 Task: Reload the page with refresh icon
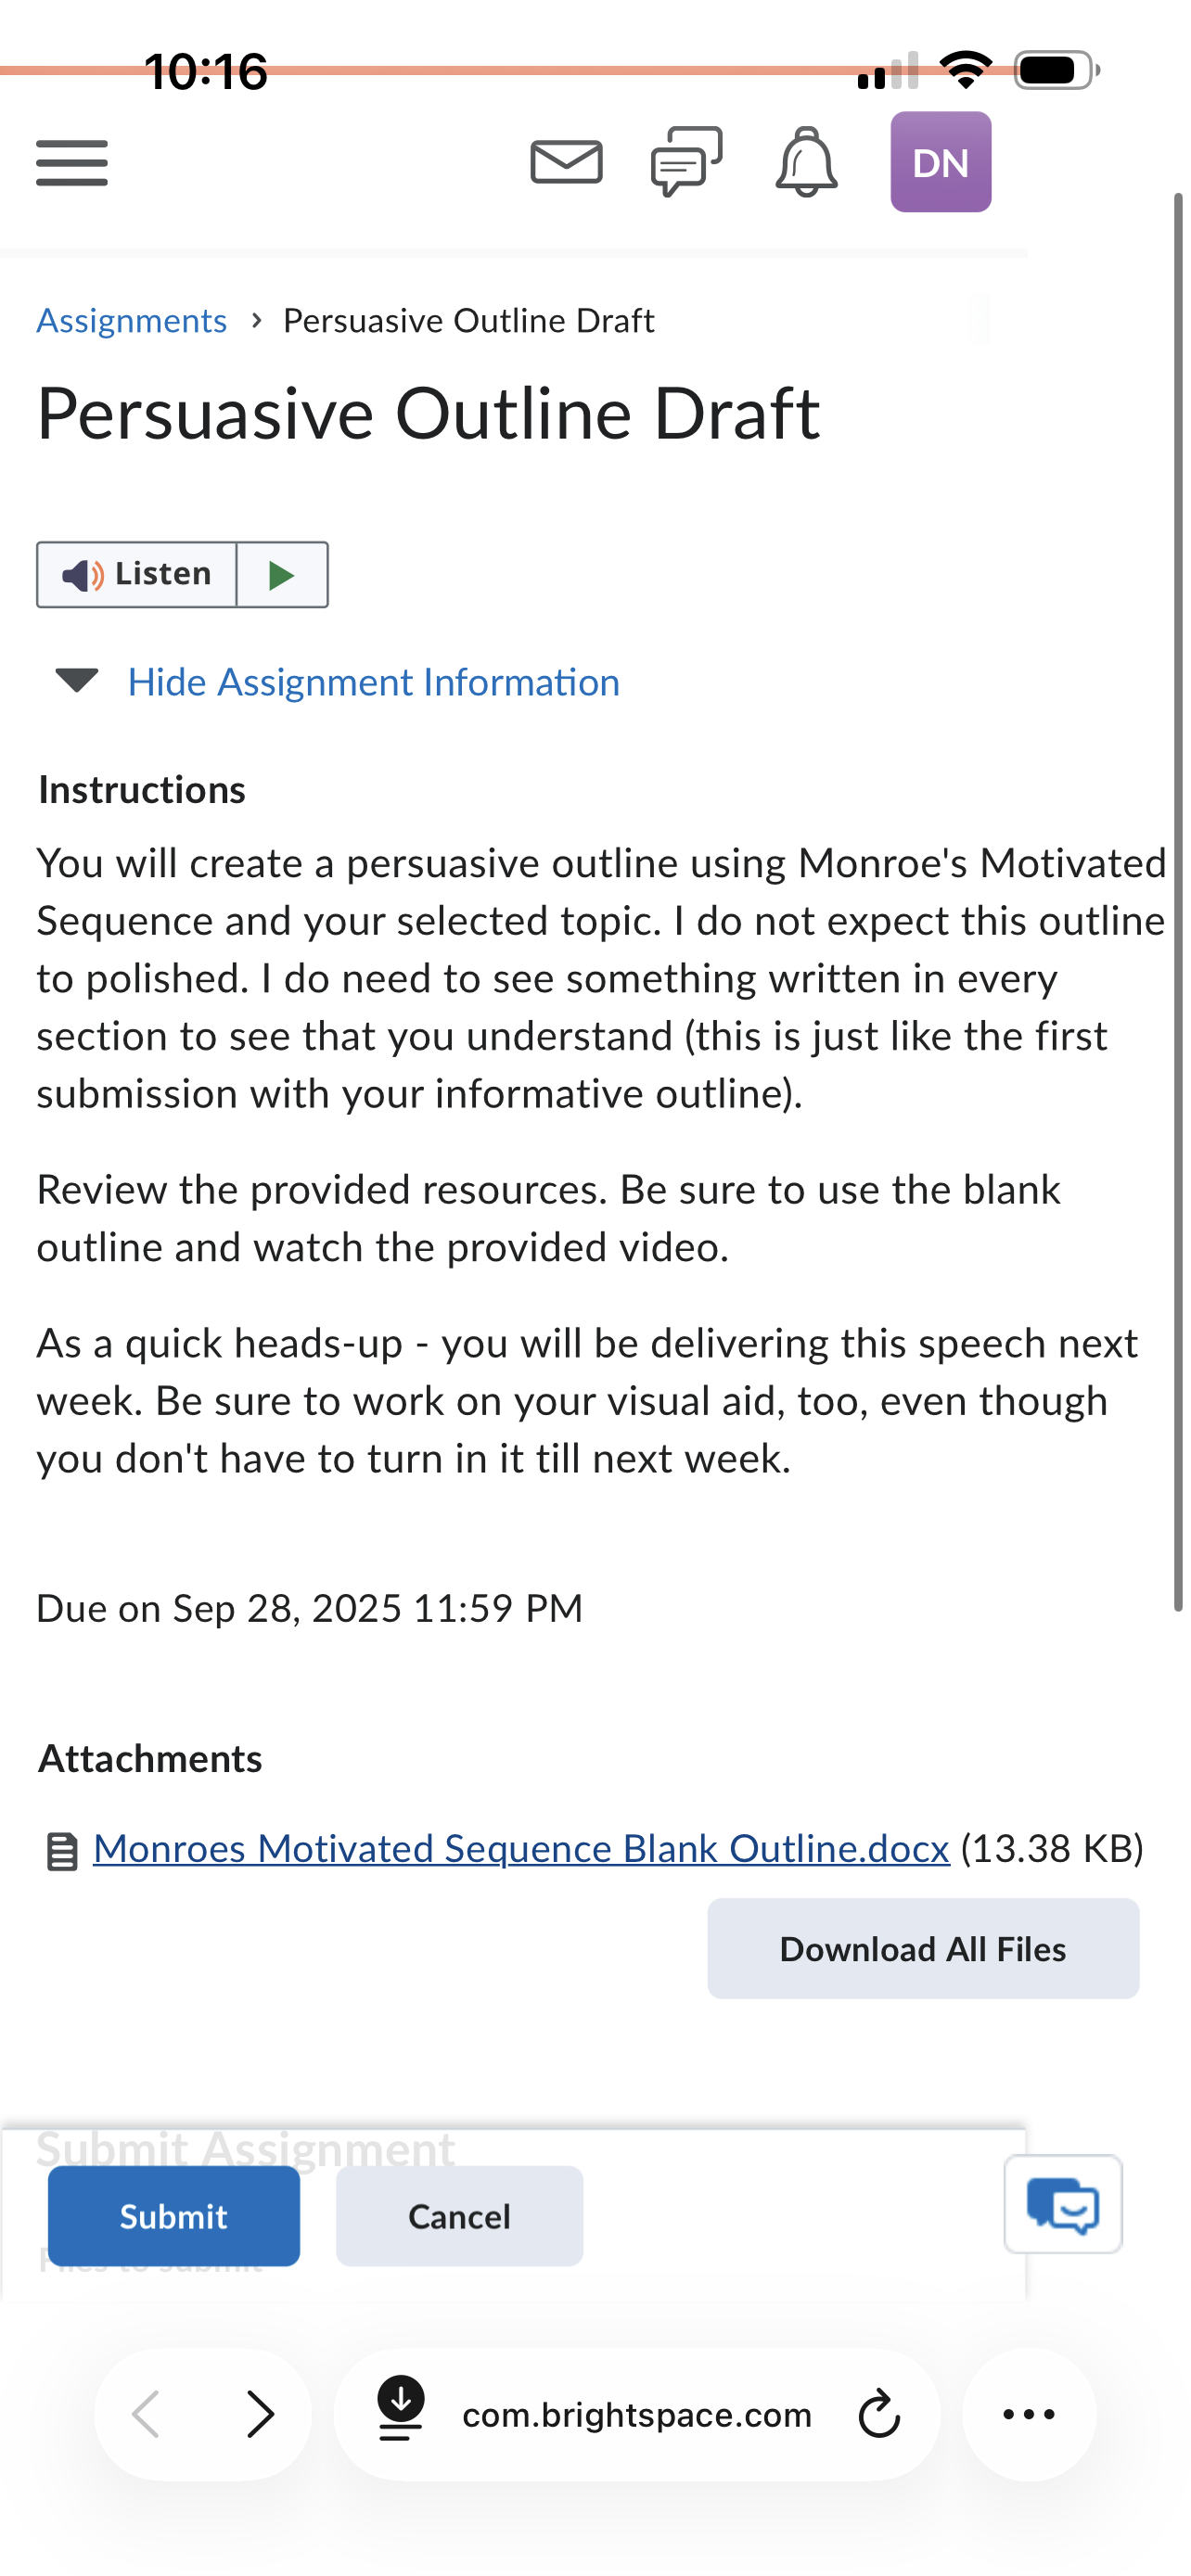[880, 2415]
